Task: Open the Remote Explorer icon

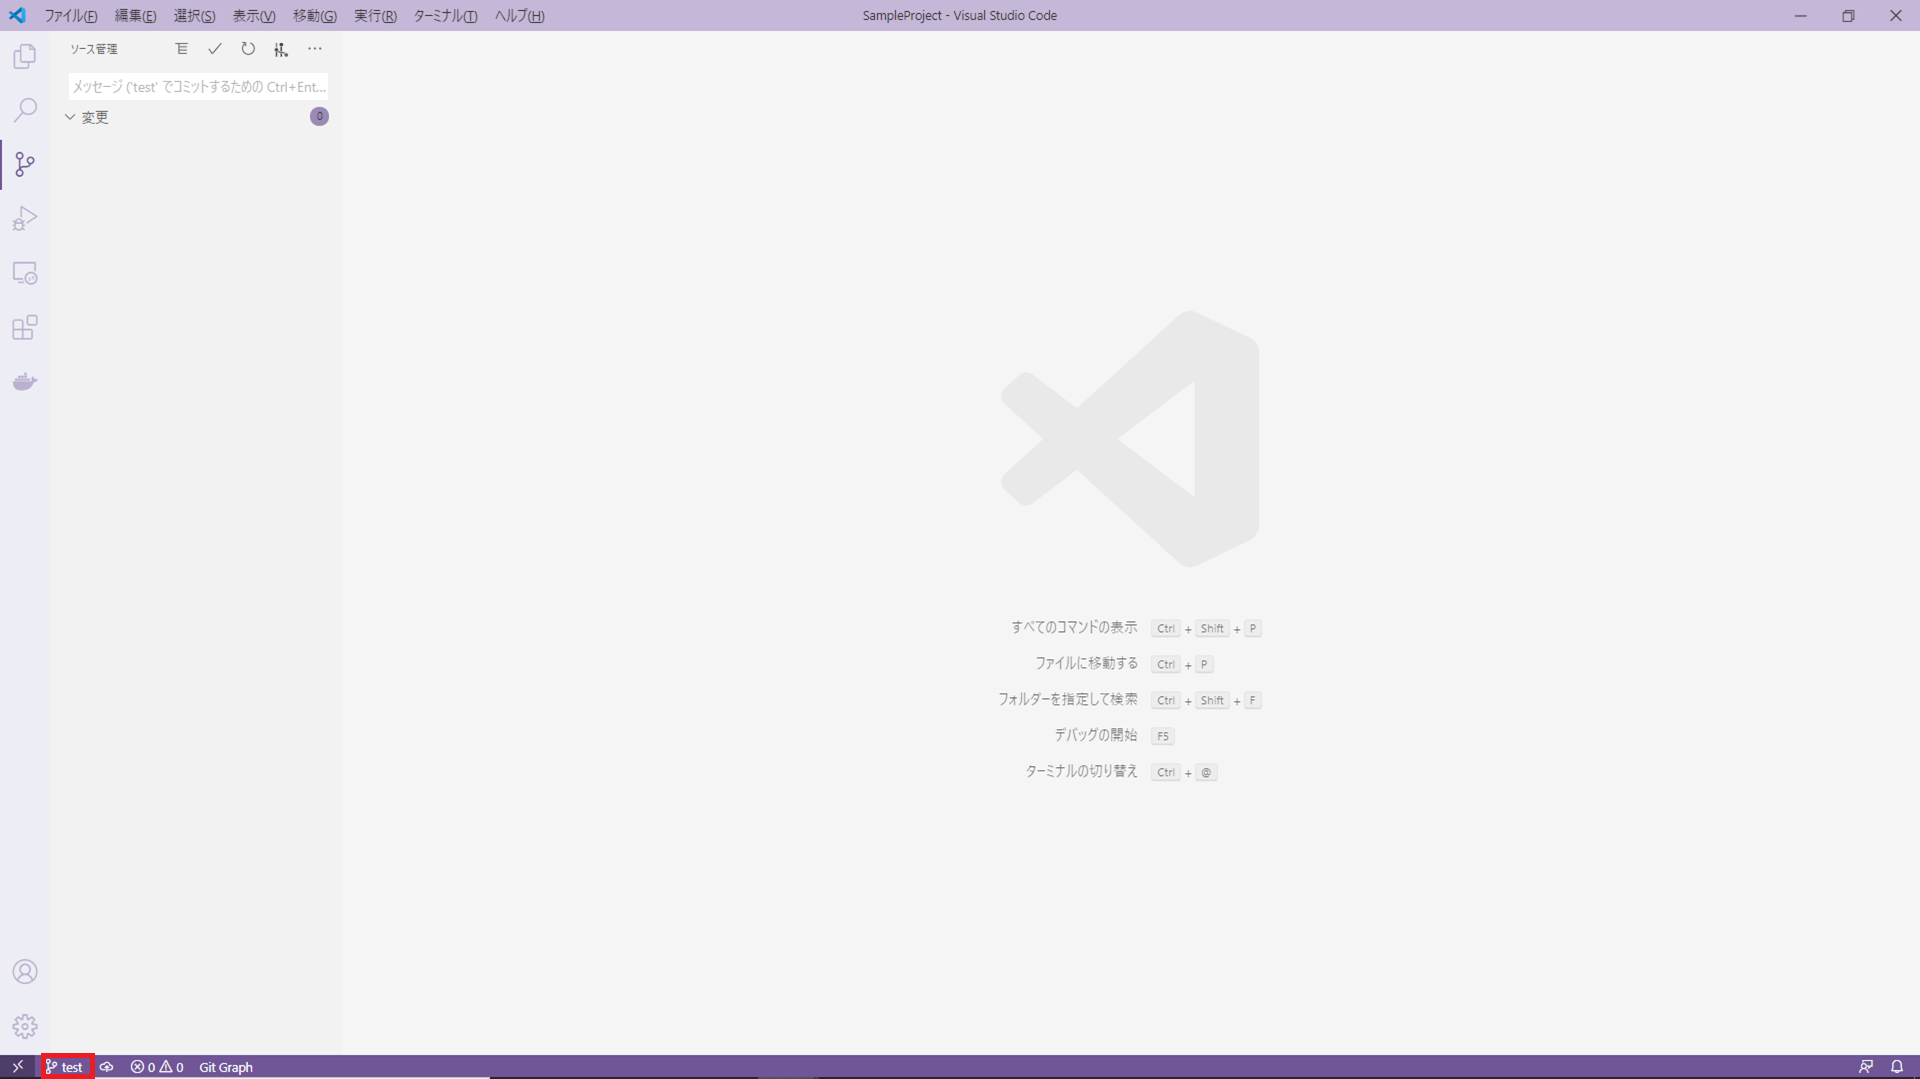Action: [x=25, y=273]
